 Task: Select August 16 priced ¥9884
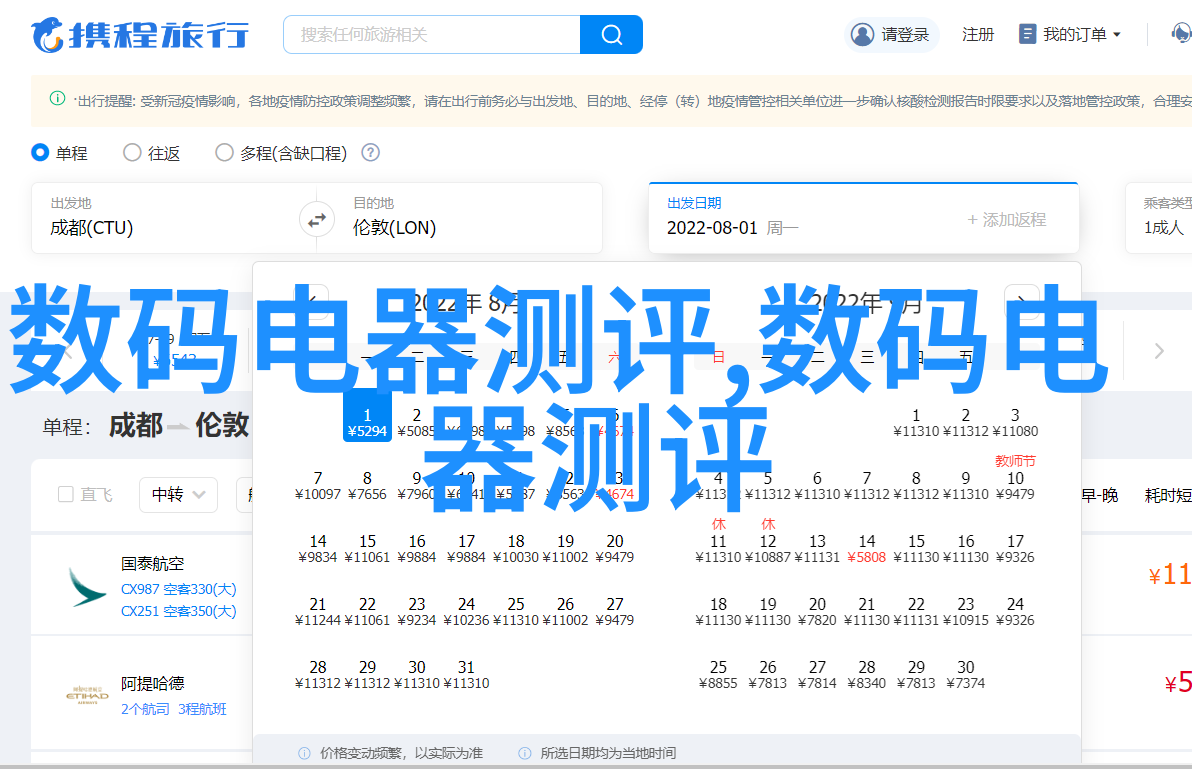[417, 549]
